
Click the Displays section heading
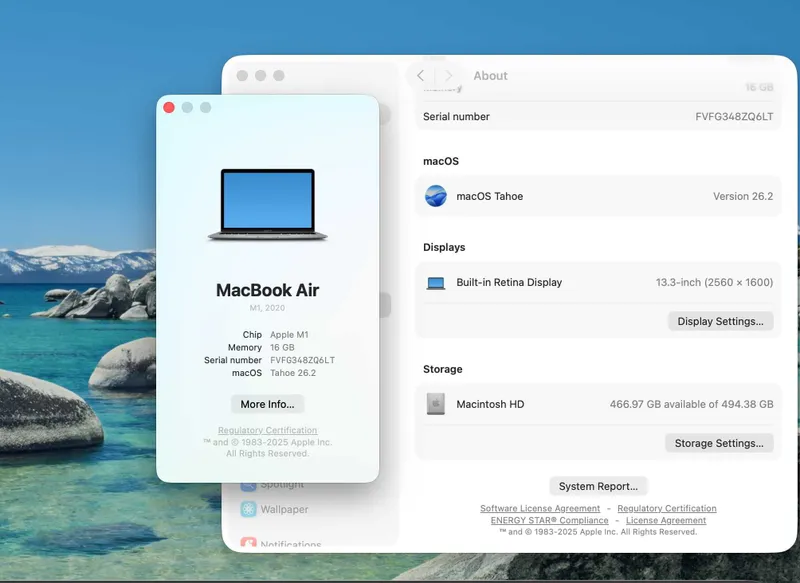point(444,247)
